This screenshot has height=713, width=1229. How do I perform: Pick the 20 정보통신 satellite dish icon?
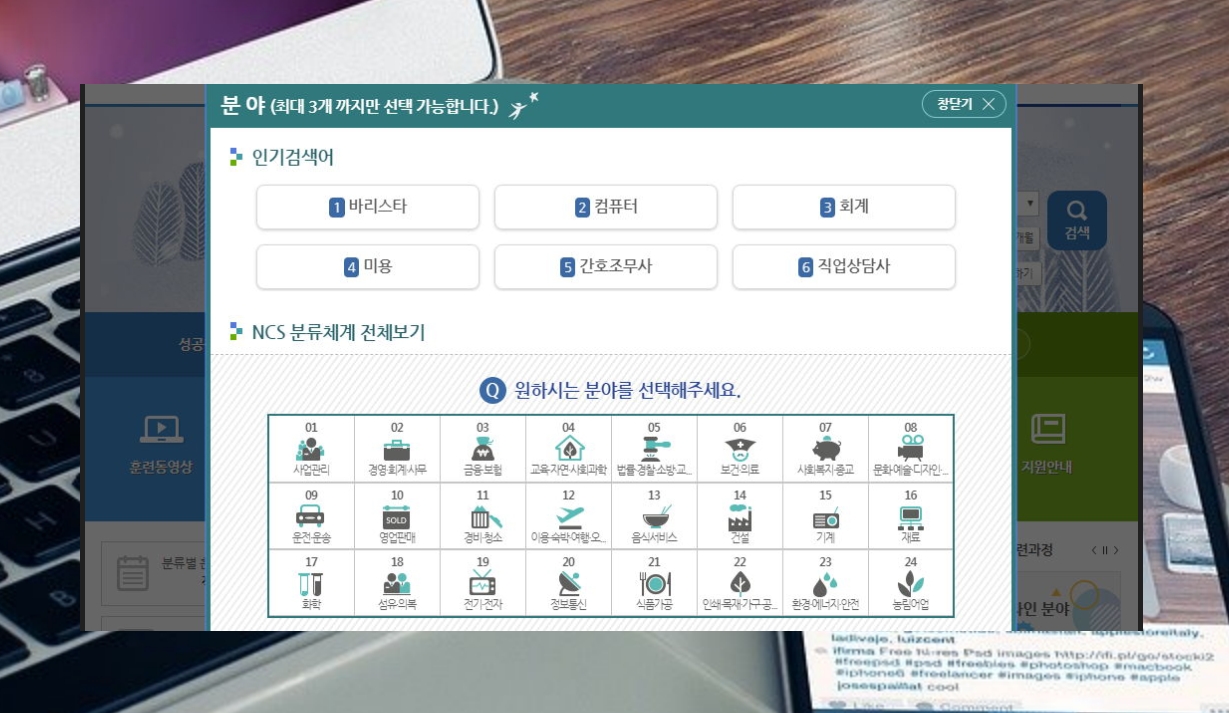[568, 583]
